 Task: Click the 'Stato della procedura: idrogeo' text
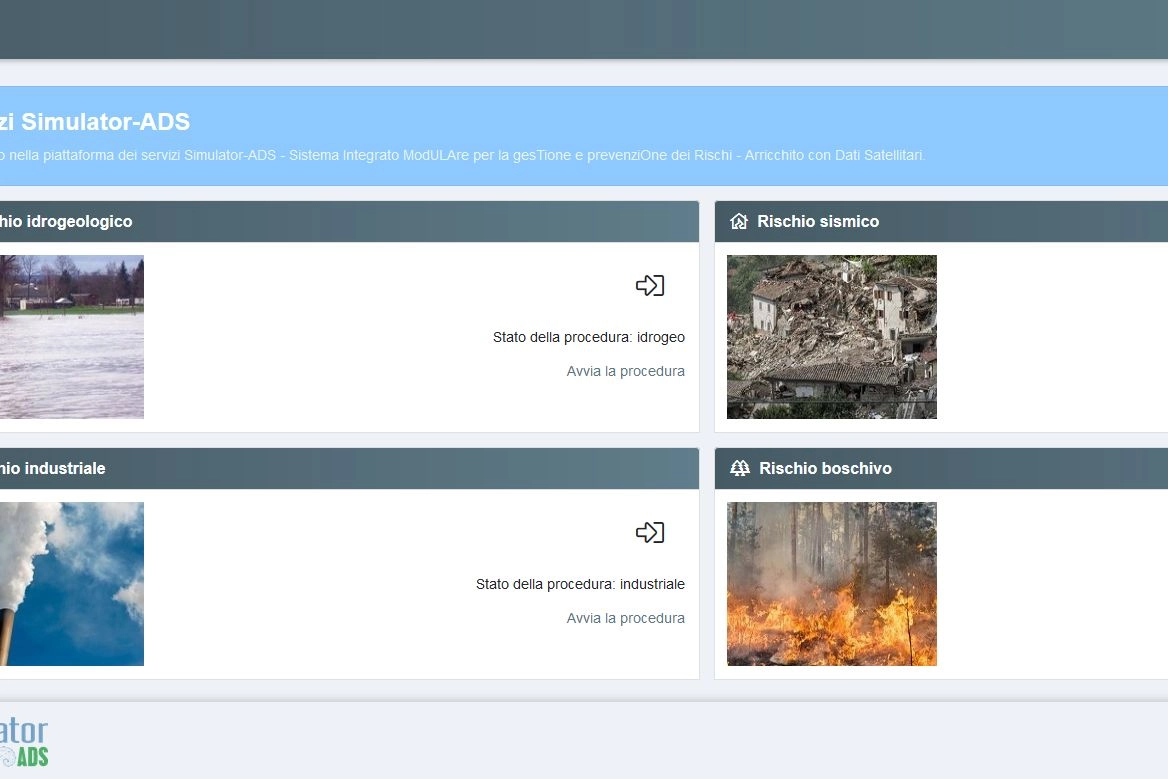point(588,337)
